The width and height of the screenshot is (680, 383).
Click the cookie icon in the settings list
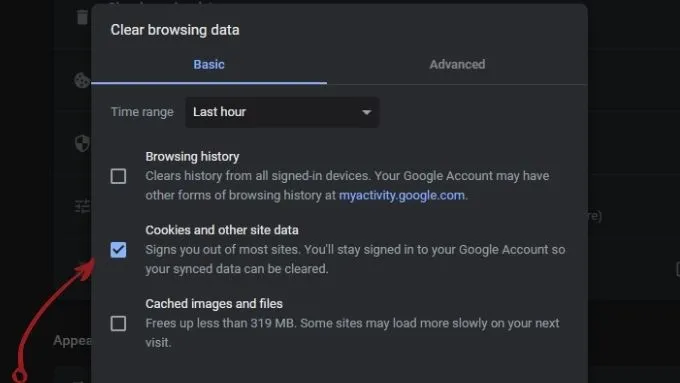tap(82, 80)
